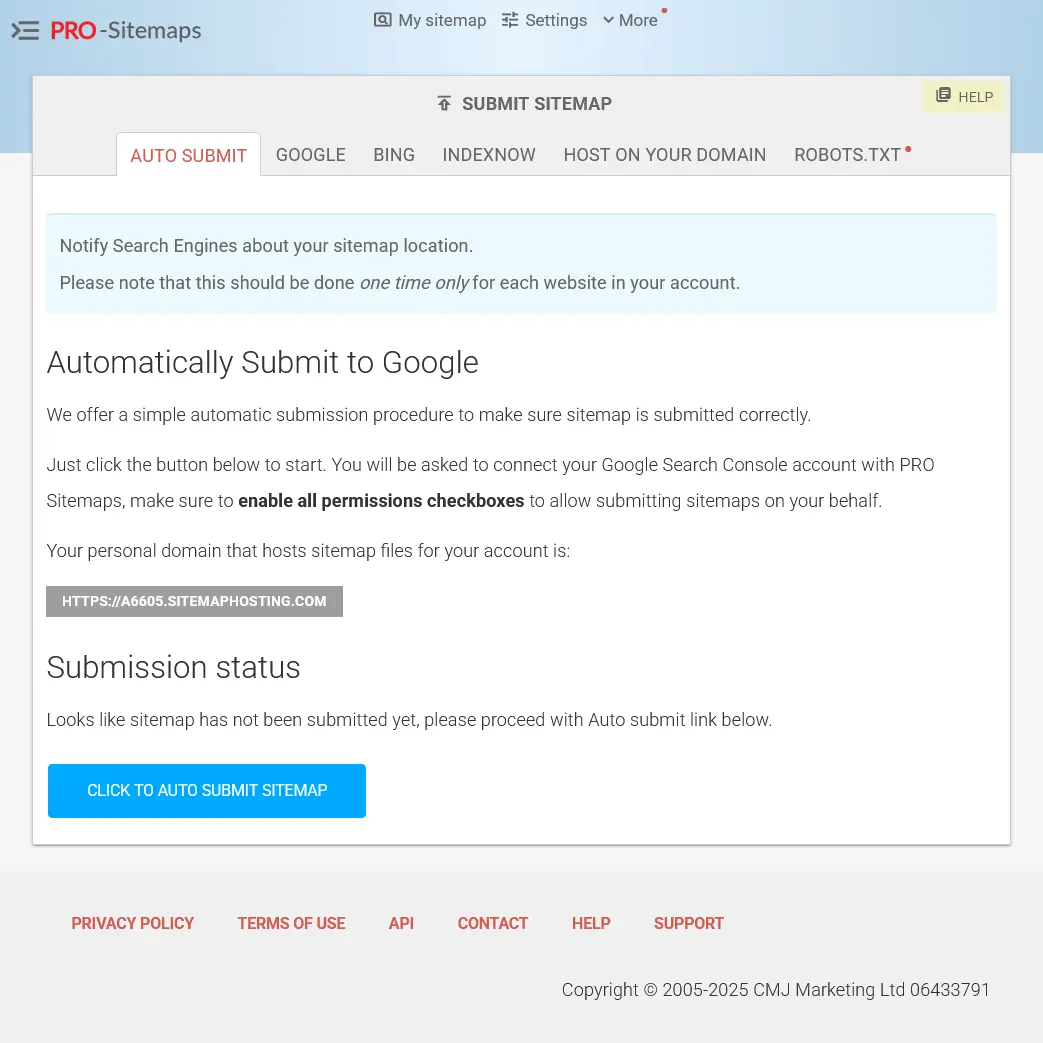Viewport: 1043px width, 1043px height.
Task: Click the PRO-Sitemaps logo
Action: [x=126, y=31]
